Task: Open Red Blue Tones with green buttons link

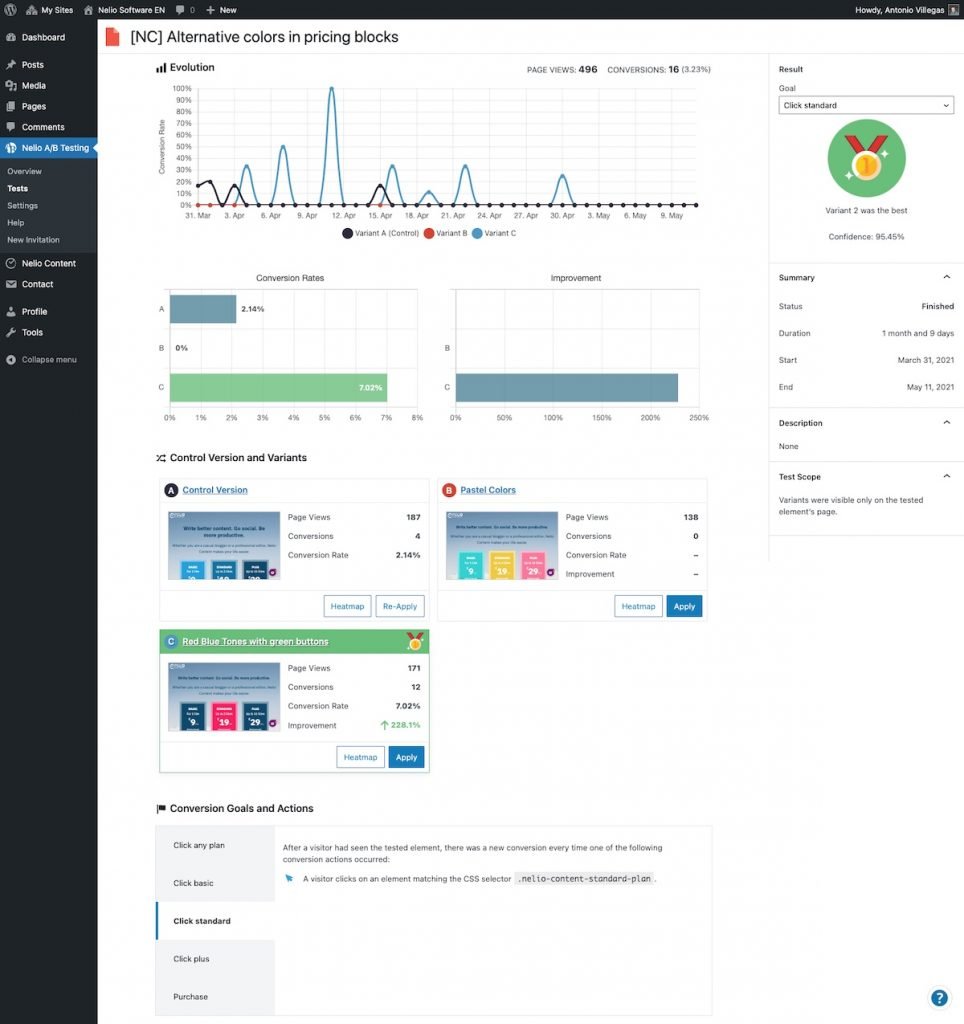Action: [255, 641]
